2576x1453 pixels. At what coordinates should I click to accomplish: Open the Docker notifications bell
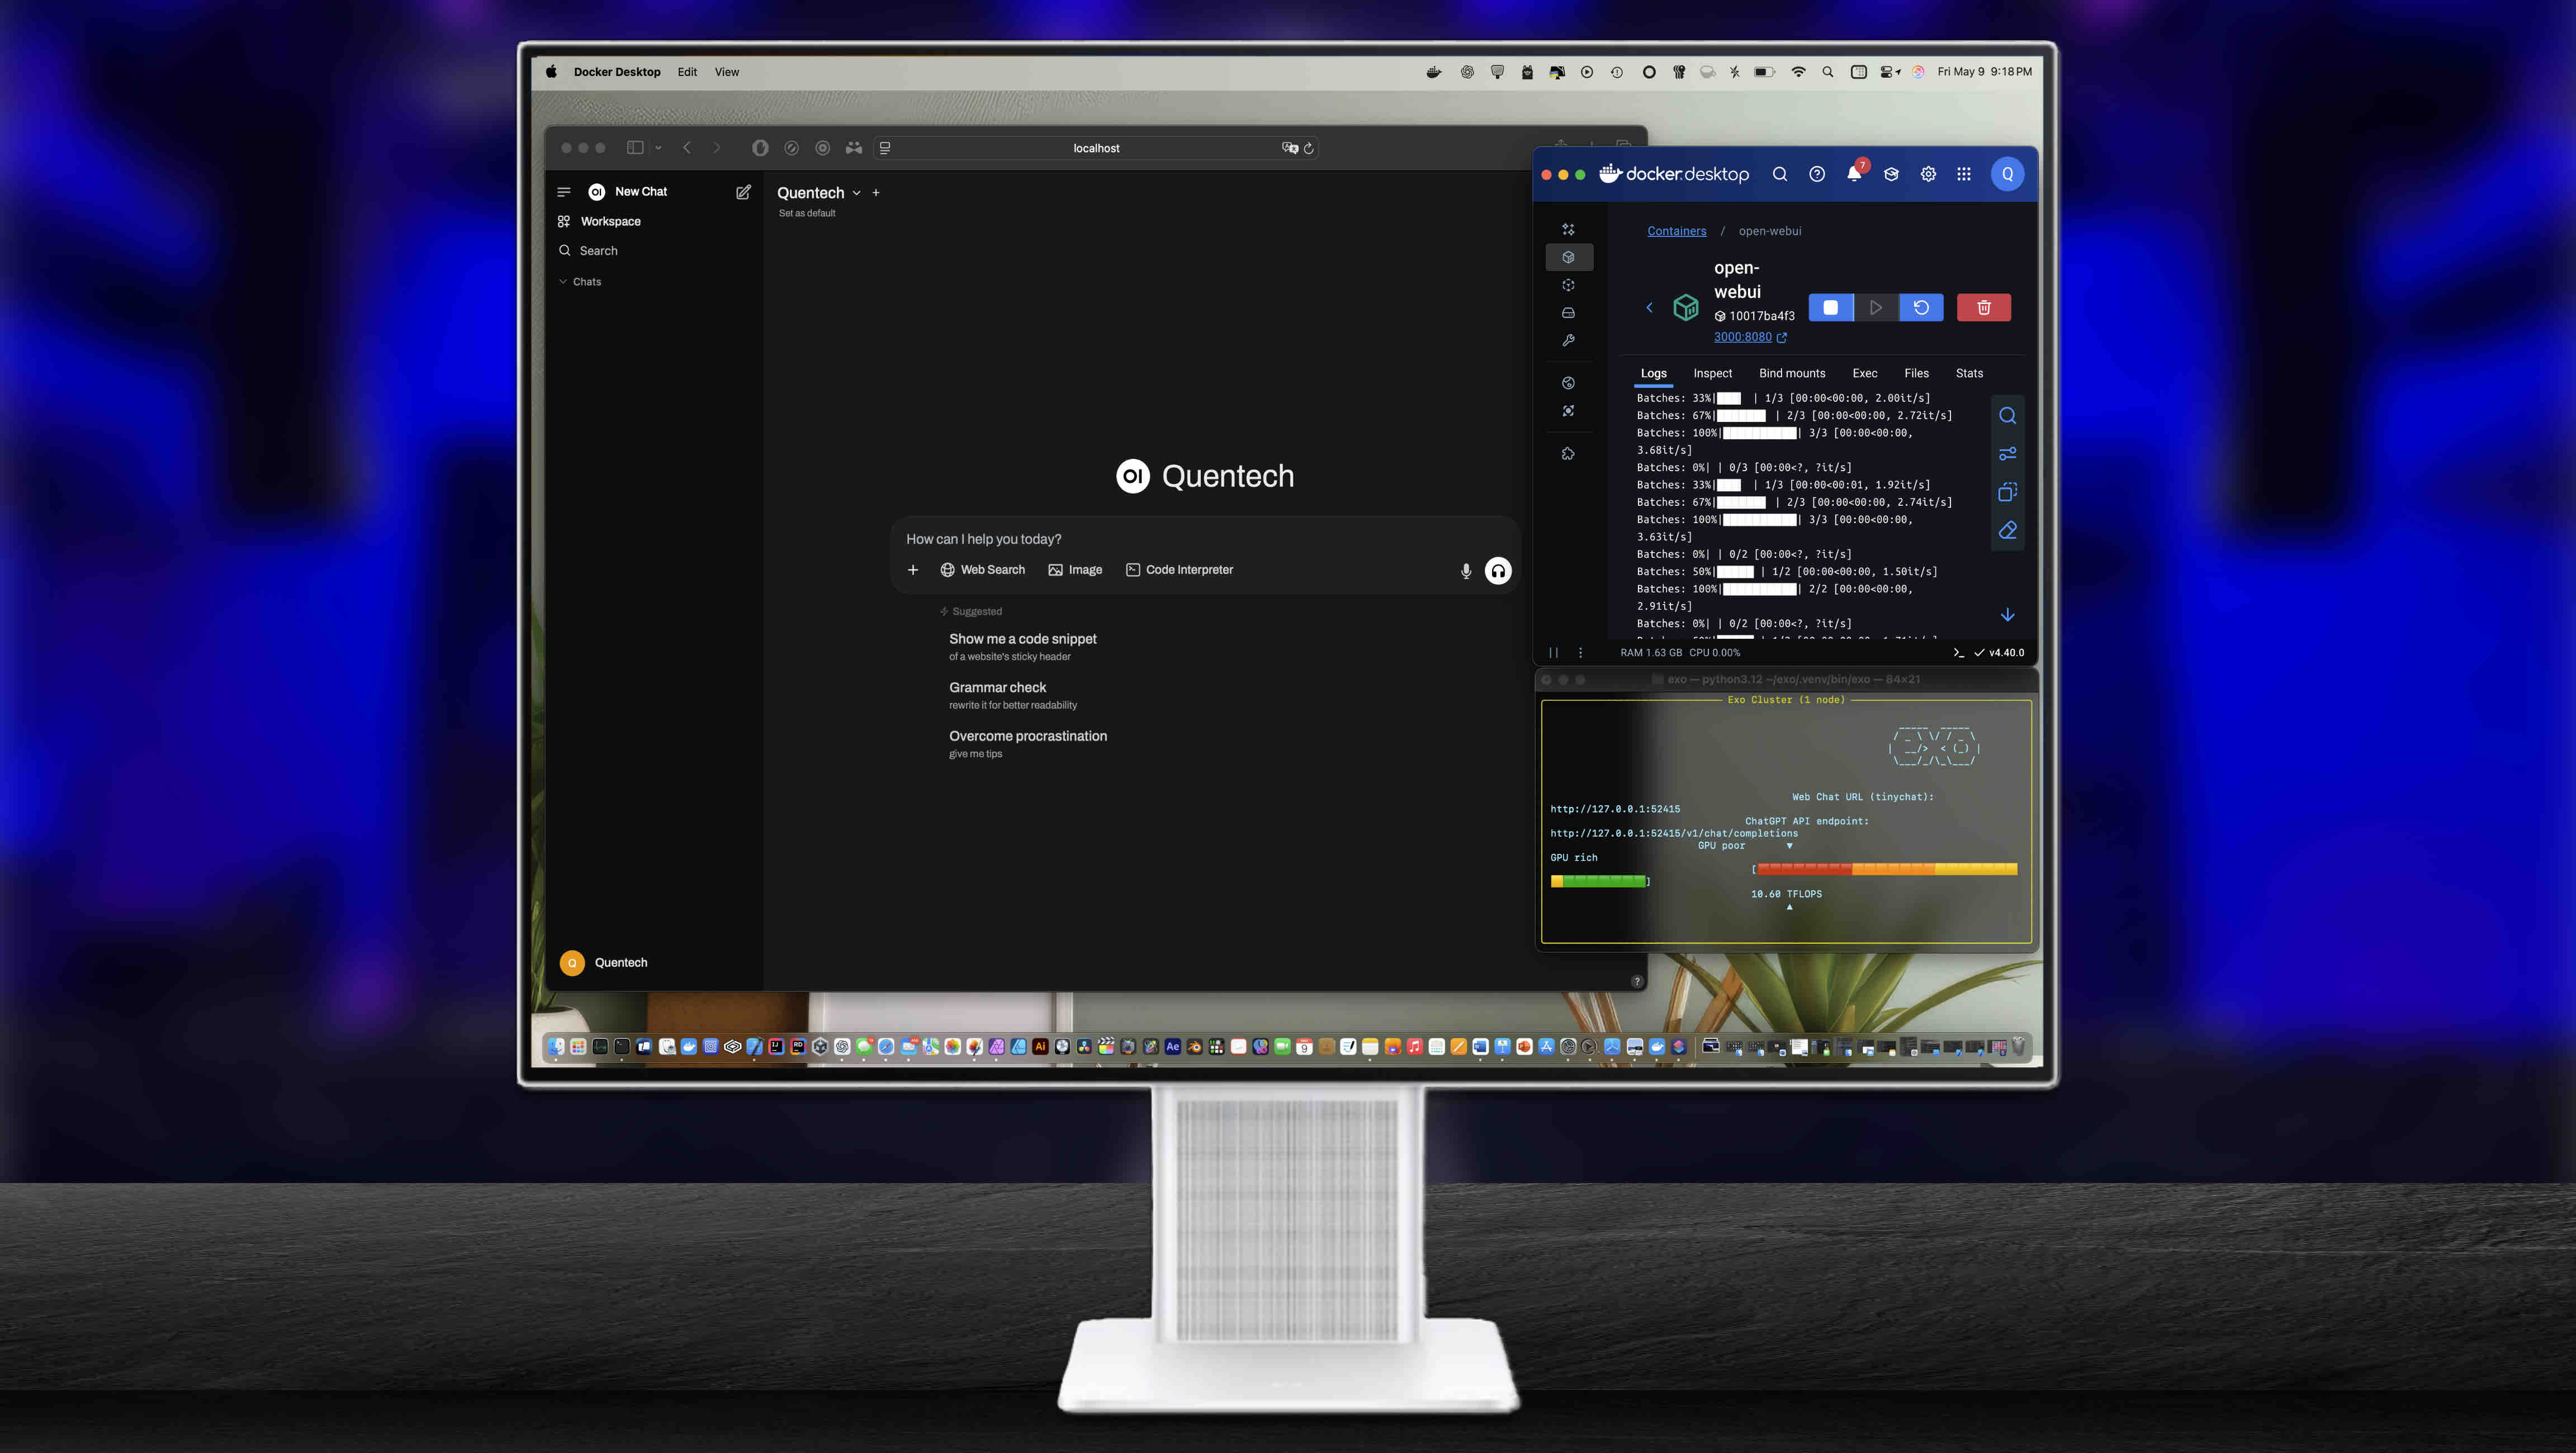click(x=1854, y=174)
